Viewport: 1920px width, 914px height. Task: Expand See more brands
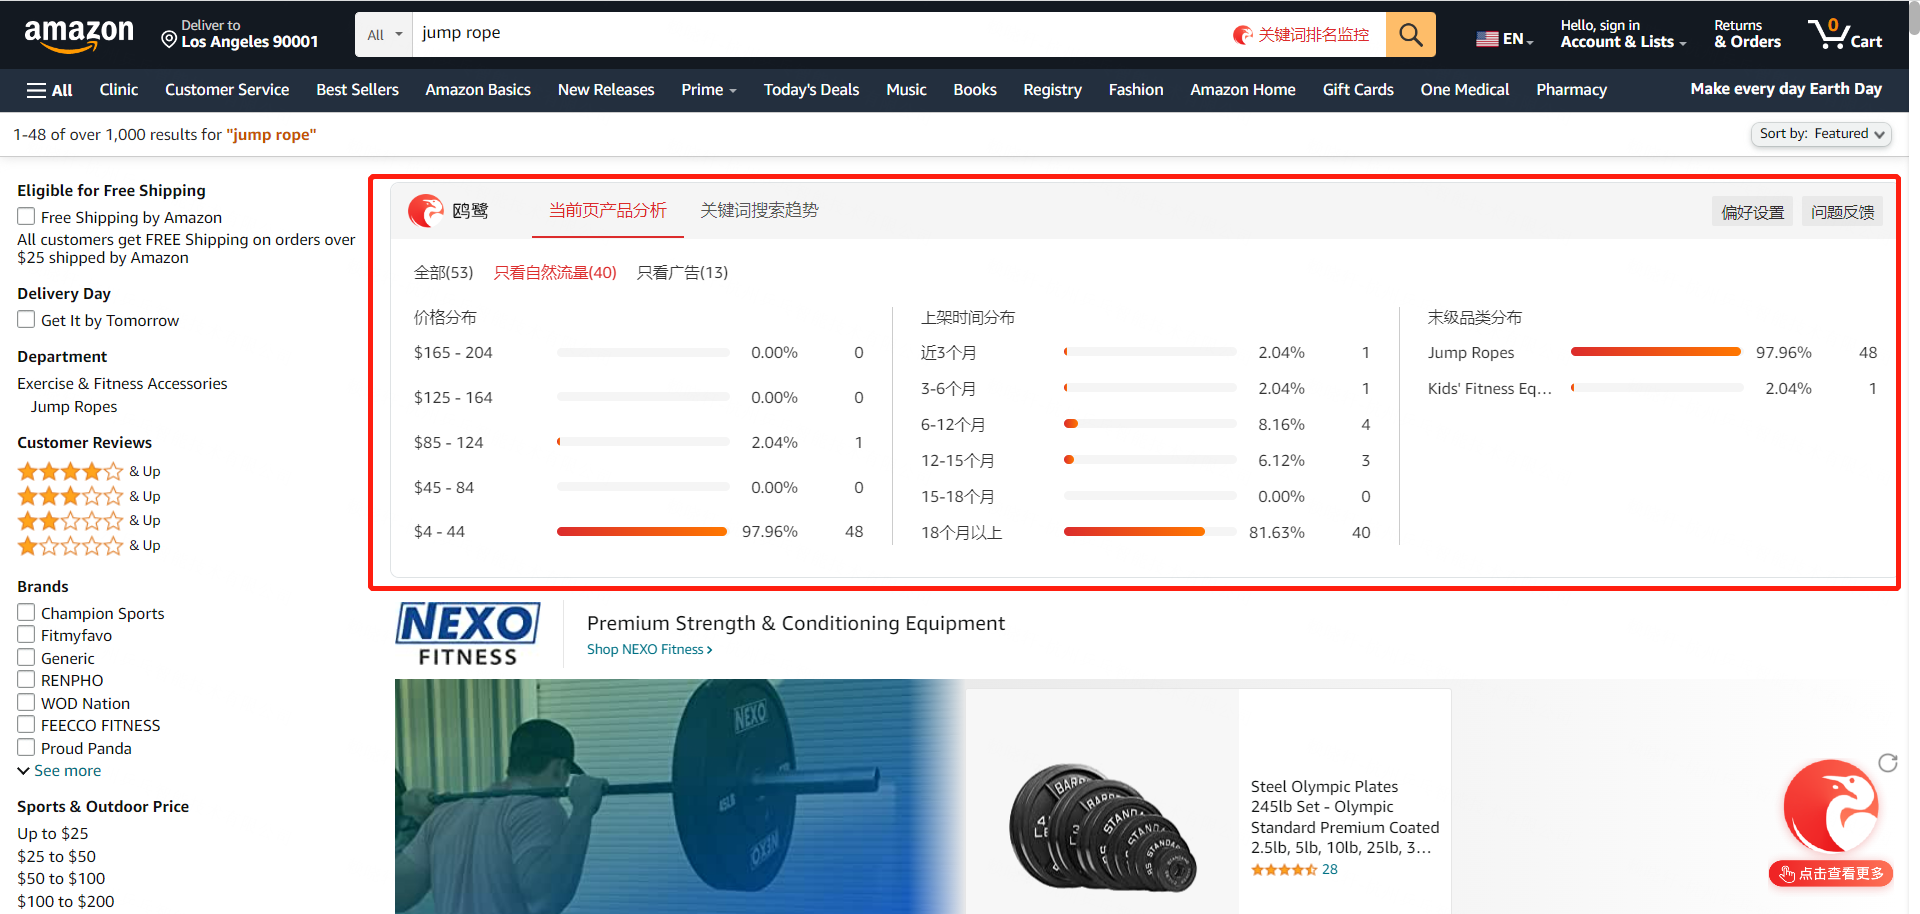(x=59, y=771)
